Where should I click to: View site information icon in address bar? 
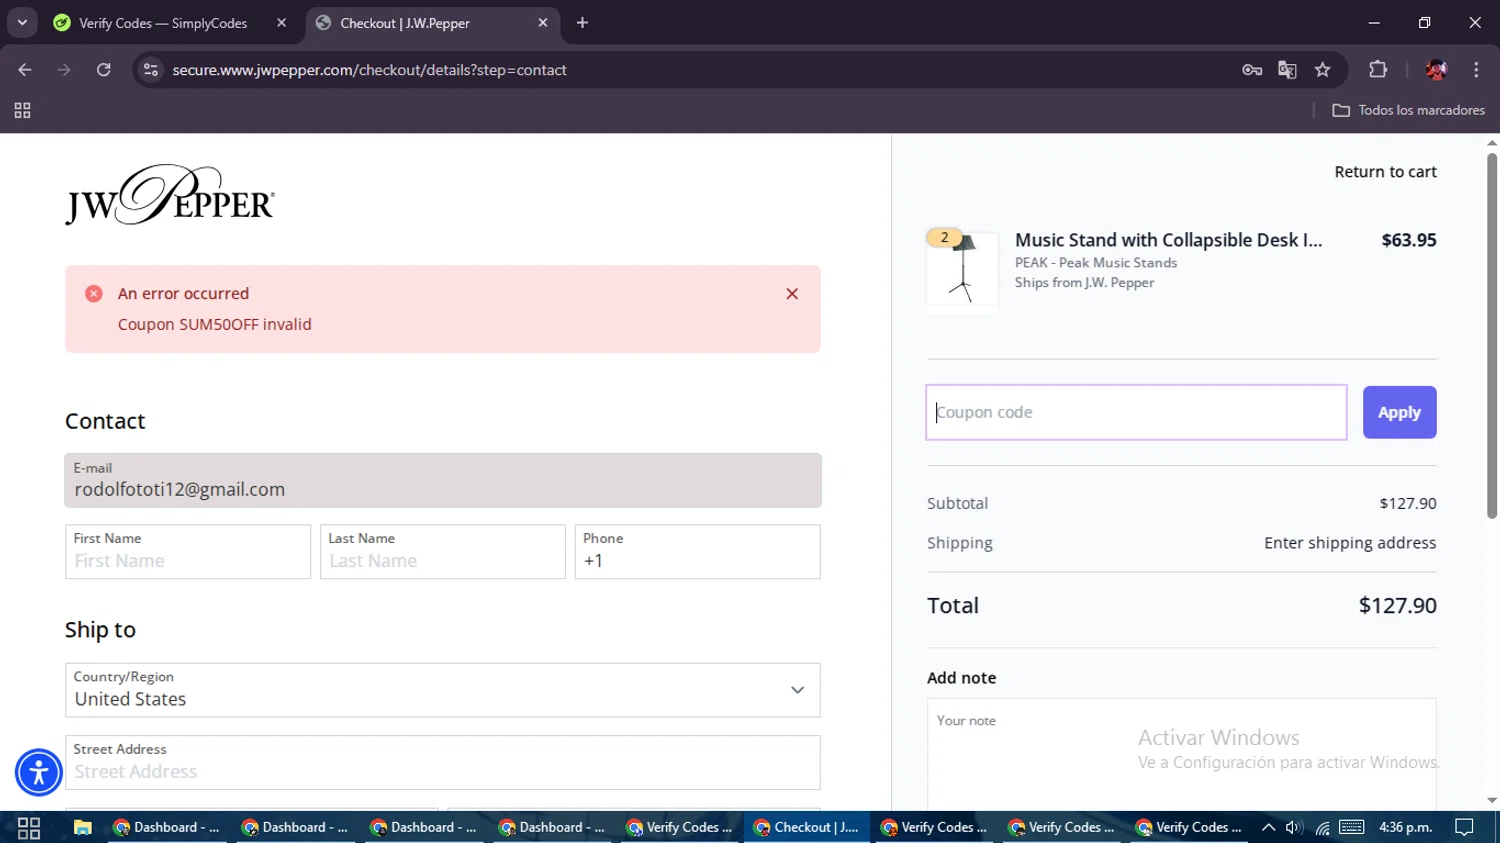(151, 70)
